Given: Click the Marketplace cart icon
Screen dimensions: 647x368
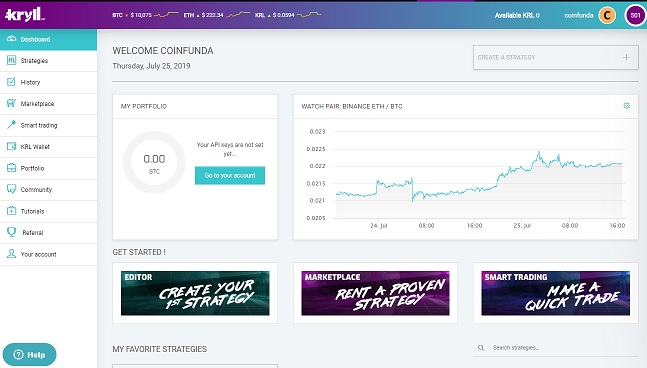Looking at the screenshot, I should pyautogui.click(x=12, y=103).
